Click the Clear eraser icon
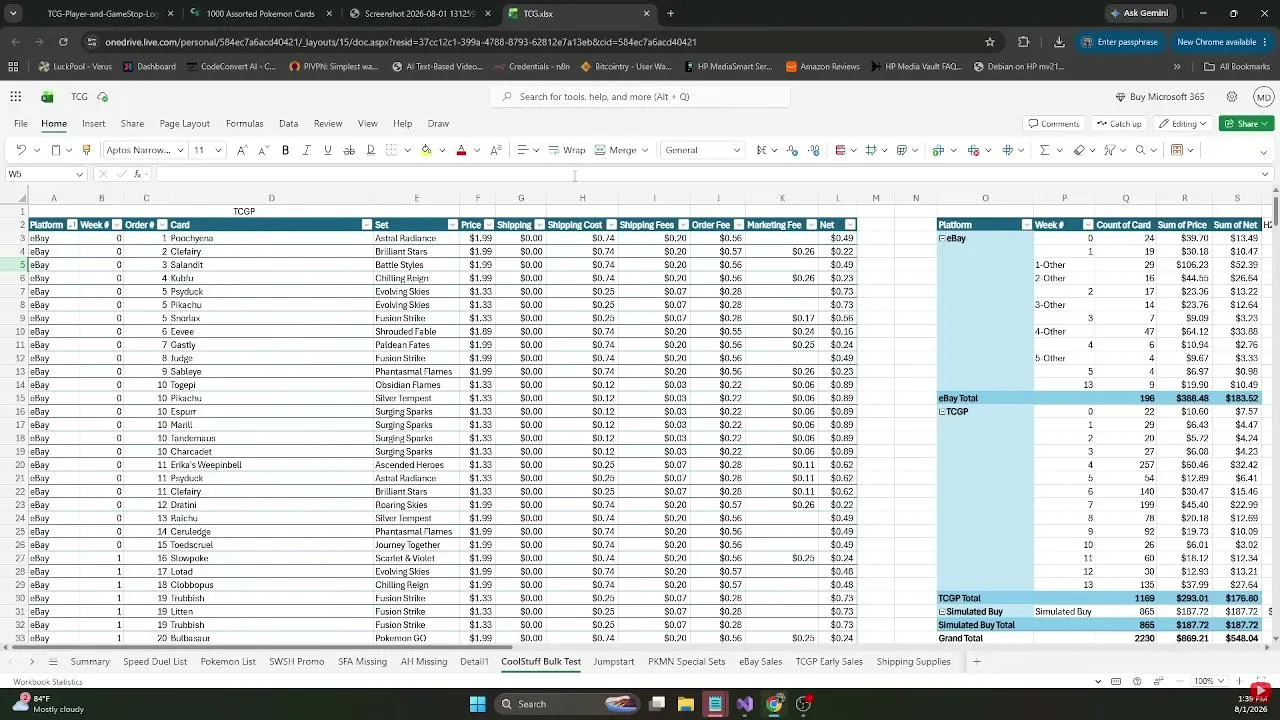The image size is (1280, 720). (x=1079, y=150)
